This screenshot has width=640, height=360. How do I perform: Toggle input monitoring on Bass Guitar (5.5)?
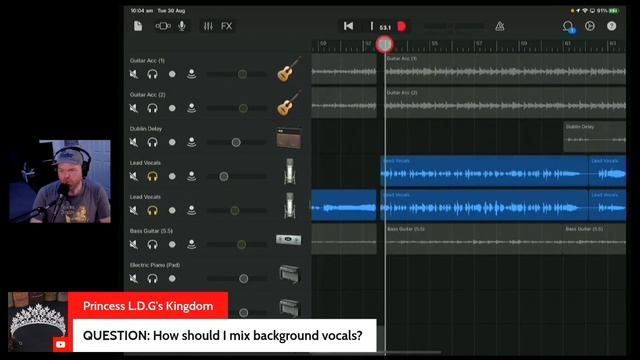click(x=191, y=244)
